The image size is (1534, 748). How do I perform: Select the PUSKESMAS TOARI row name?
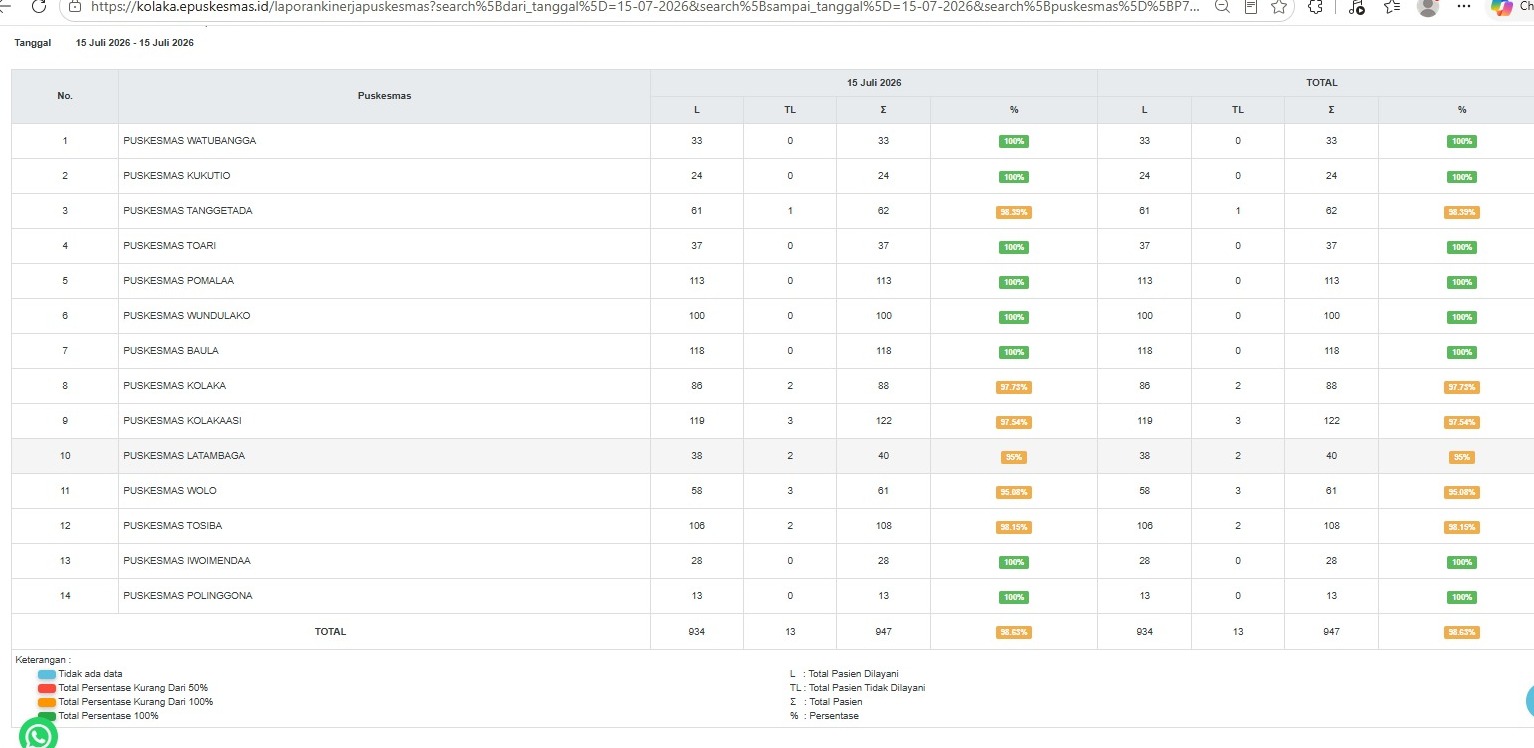tap(170, 246)
